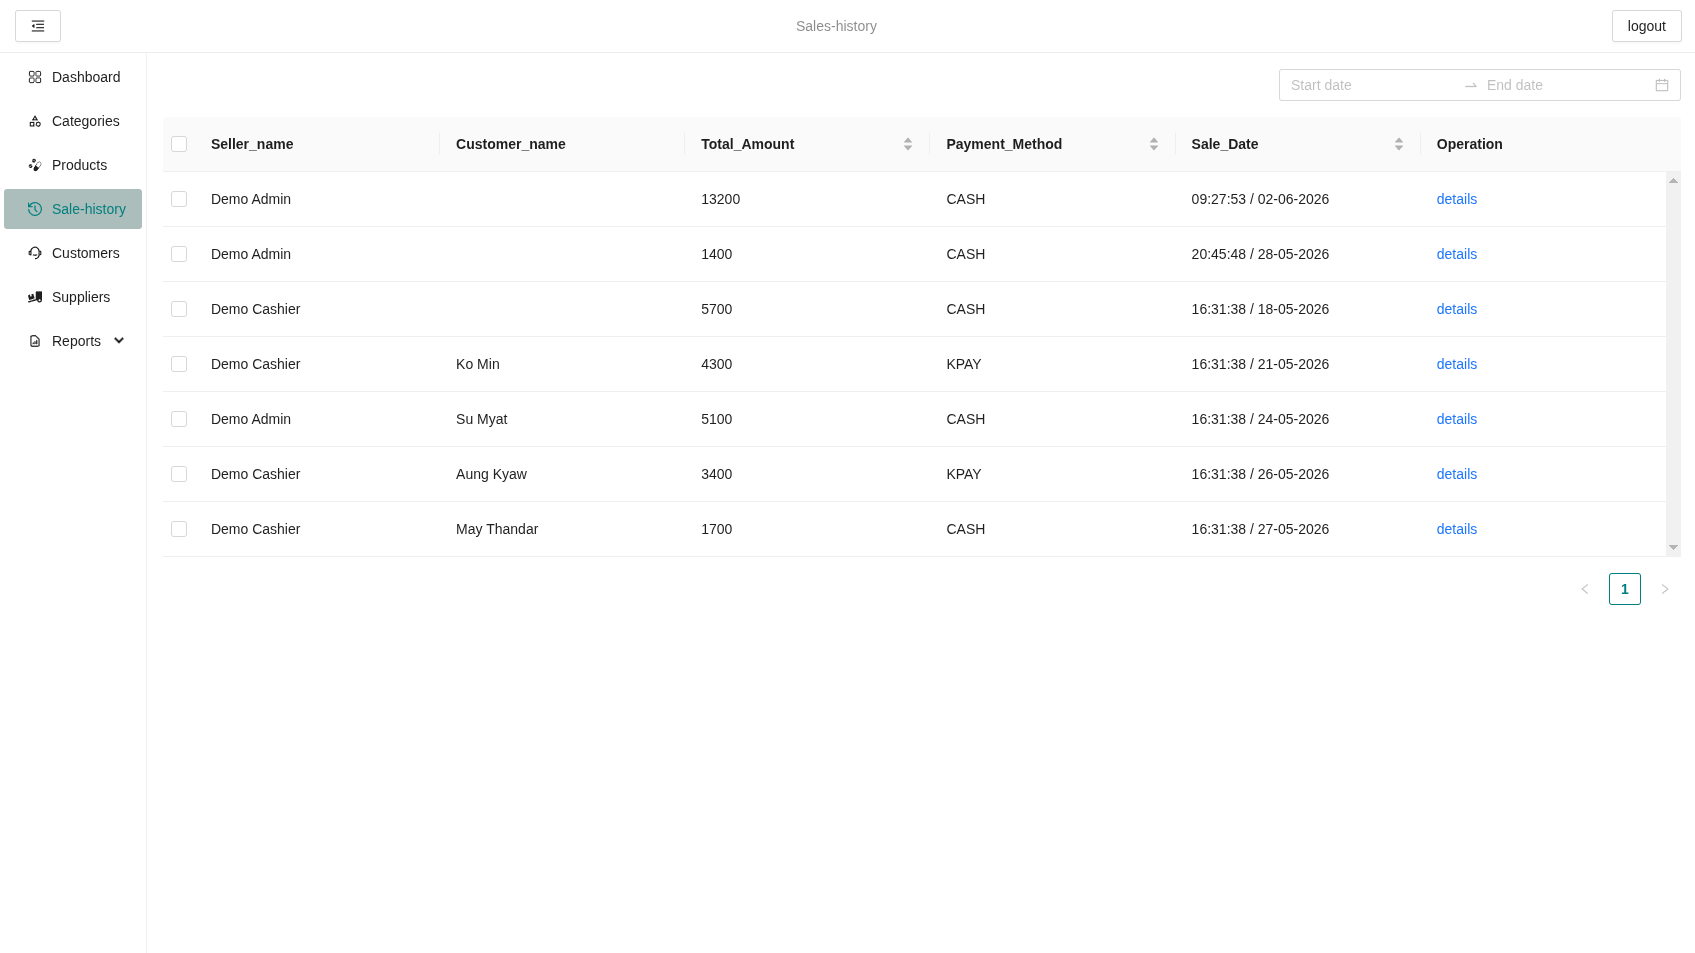The image size is (1695, 953).
Task: Click the customer name Su Myat
Action: (x=481, y=419)
